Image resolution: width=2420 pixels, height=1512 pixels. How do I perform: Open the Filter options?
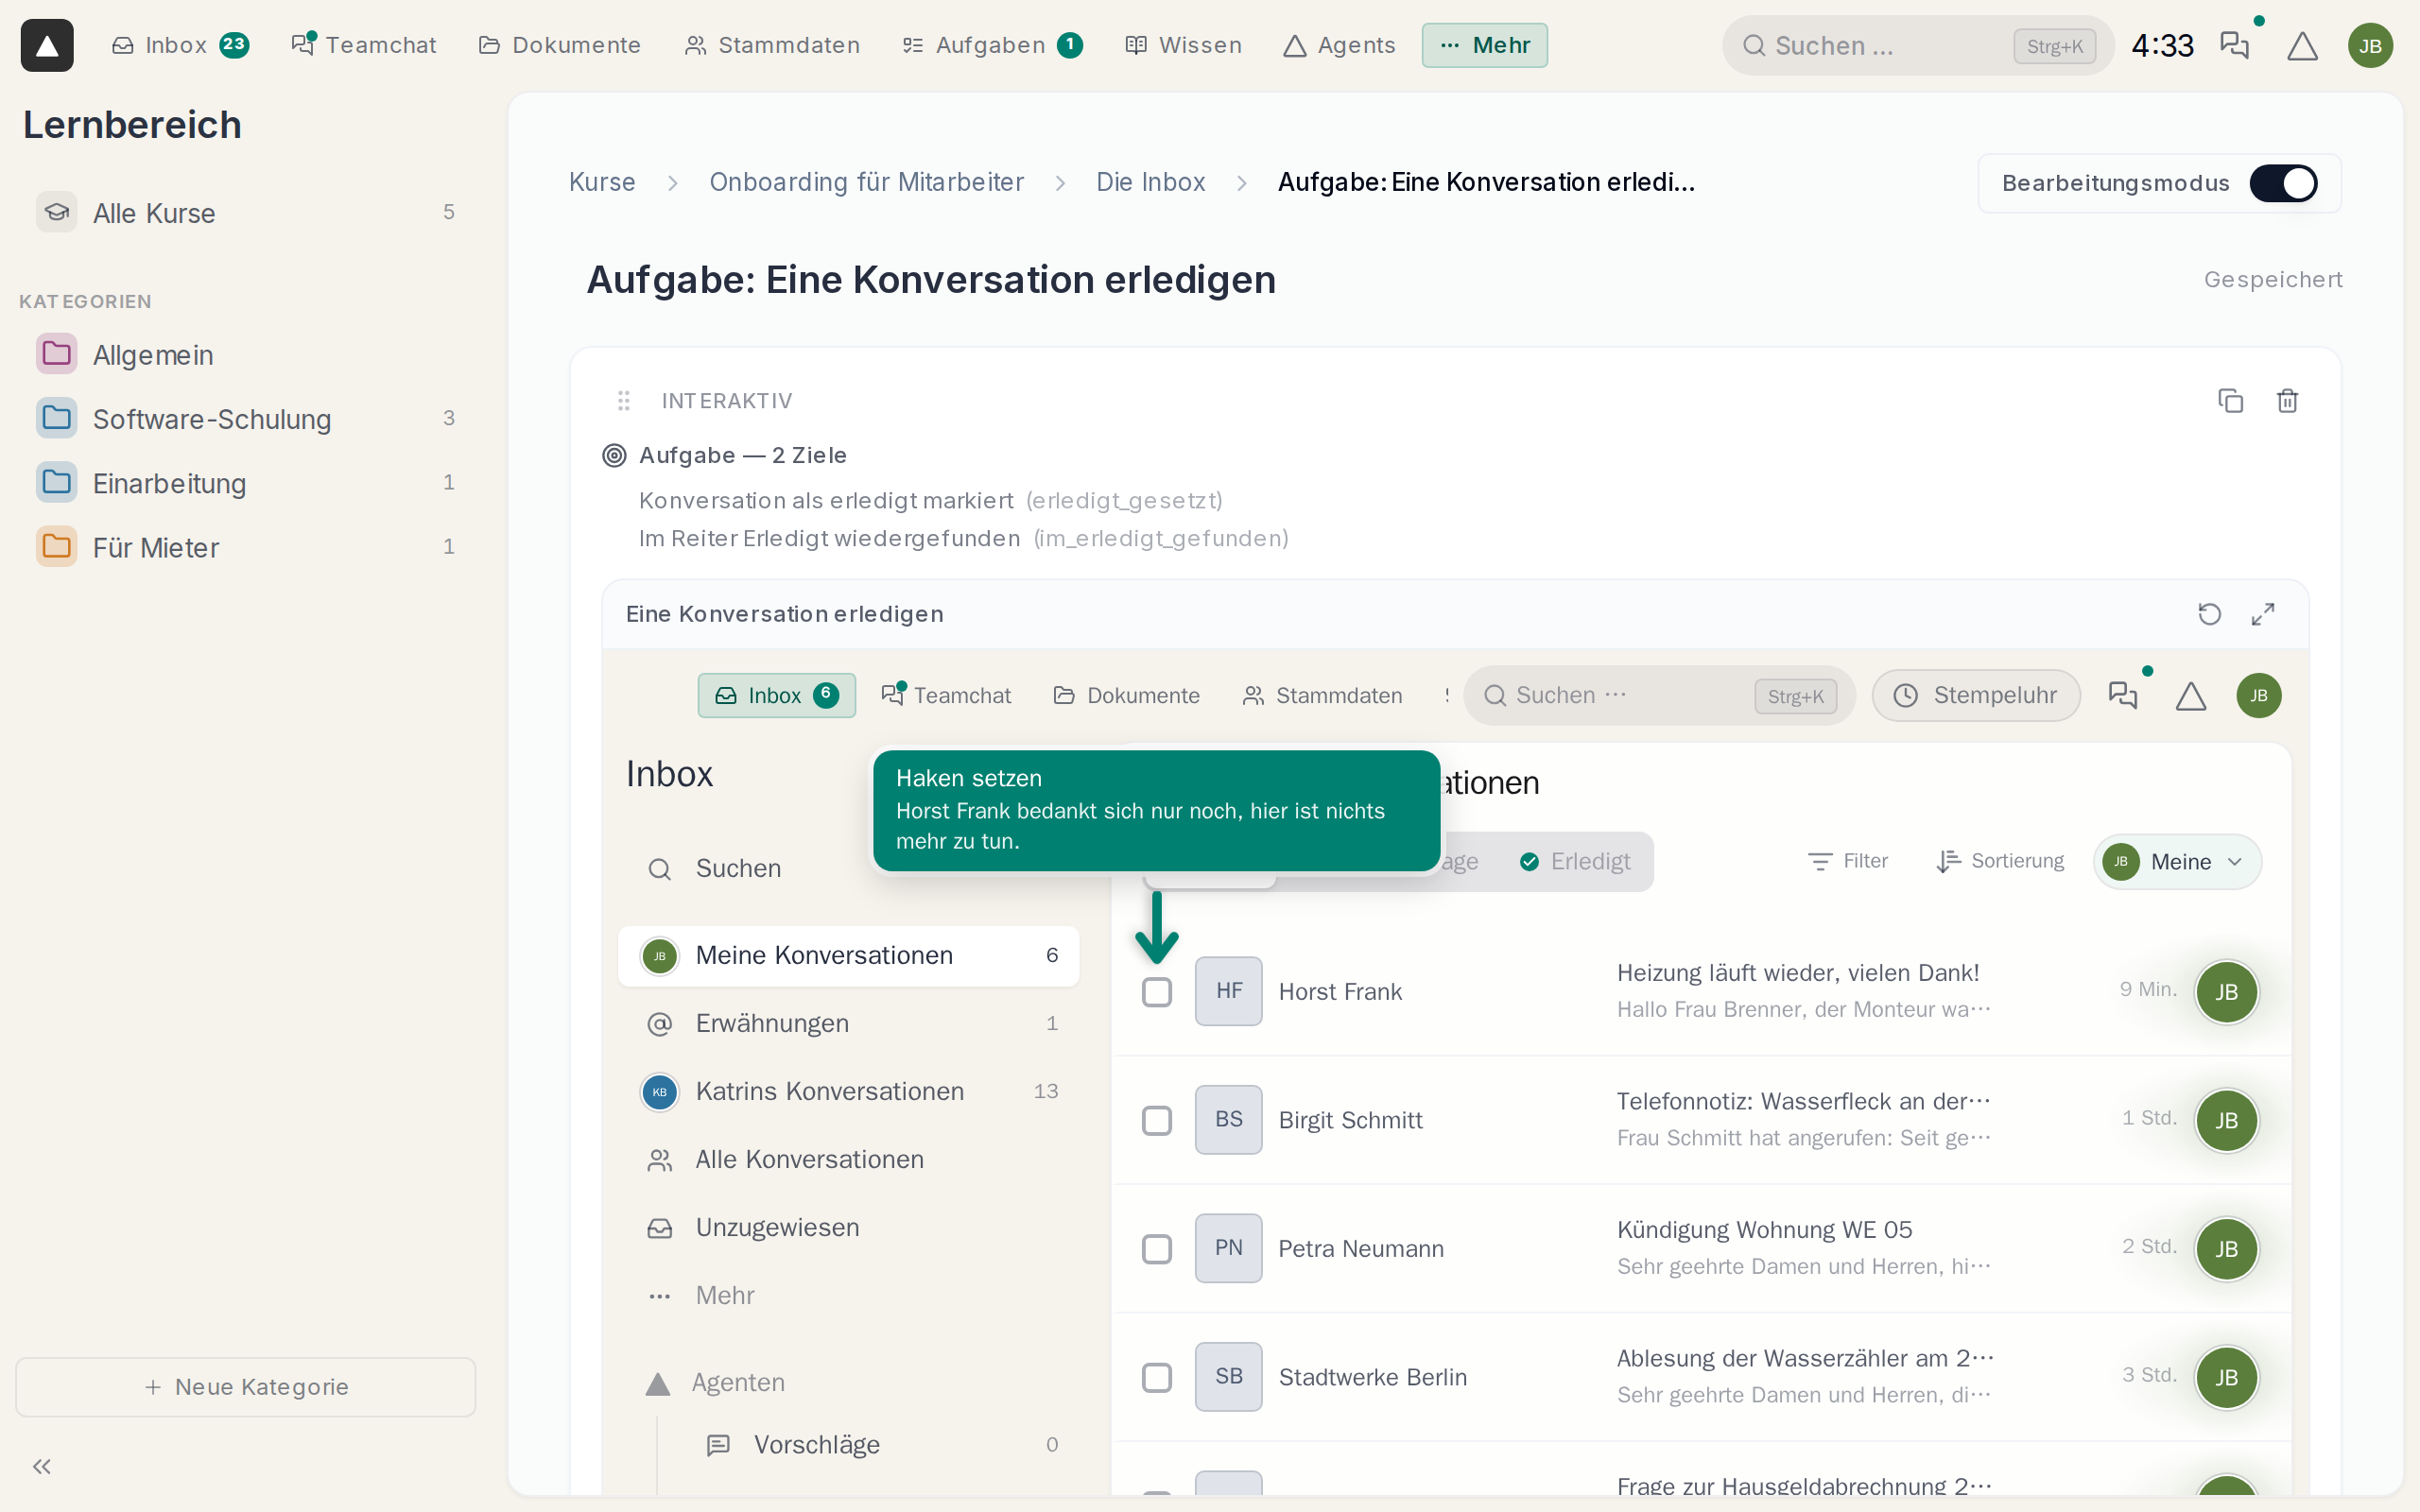point(1847,861)
